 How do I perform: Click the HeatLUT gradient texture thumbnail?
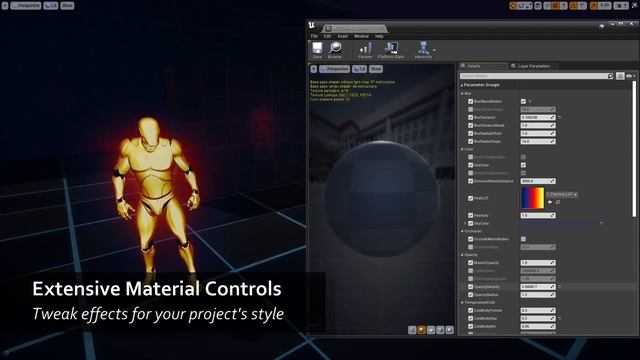[532, 198]
